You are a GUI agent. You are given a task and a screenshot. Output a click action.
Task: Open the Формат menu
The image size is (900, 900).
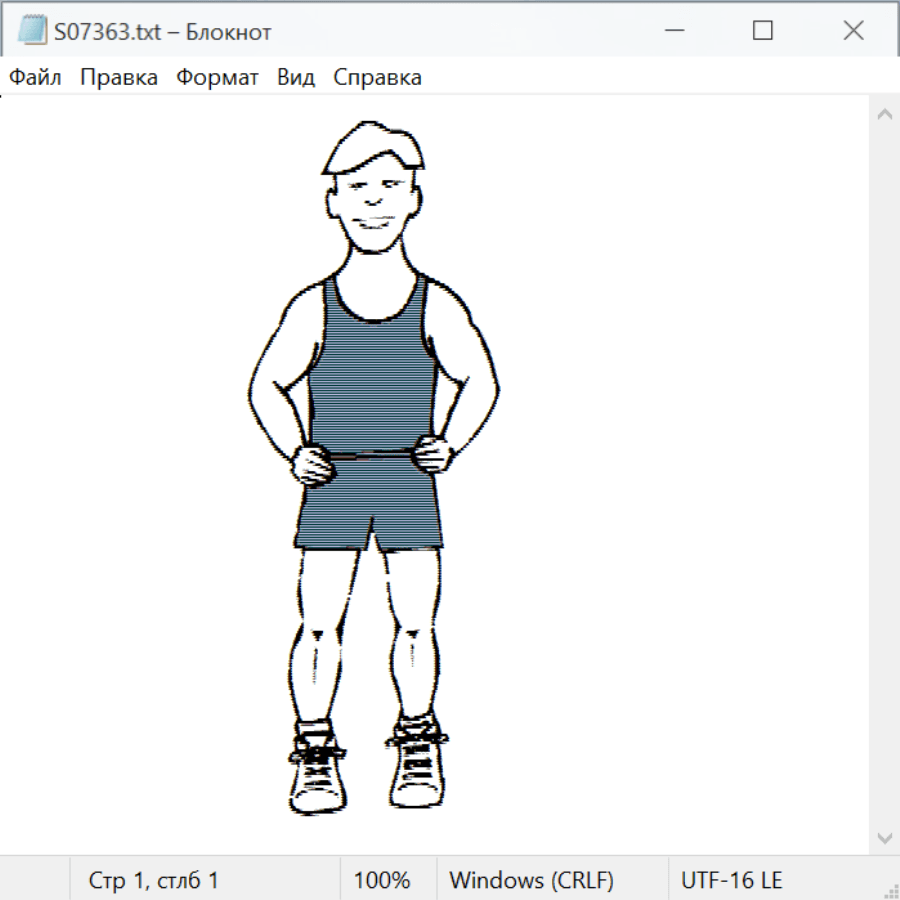(217, 78)
